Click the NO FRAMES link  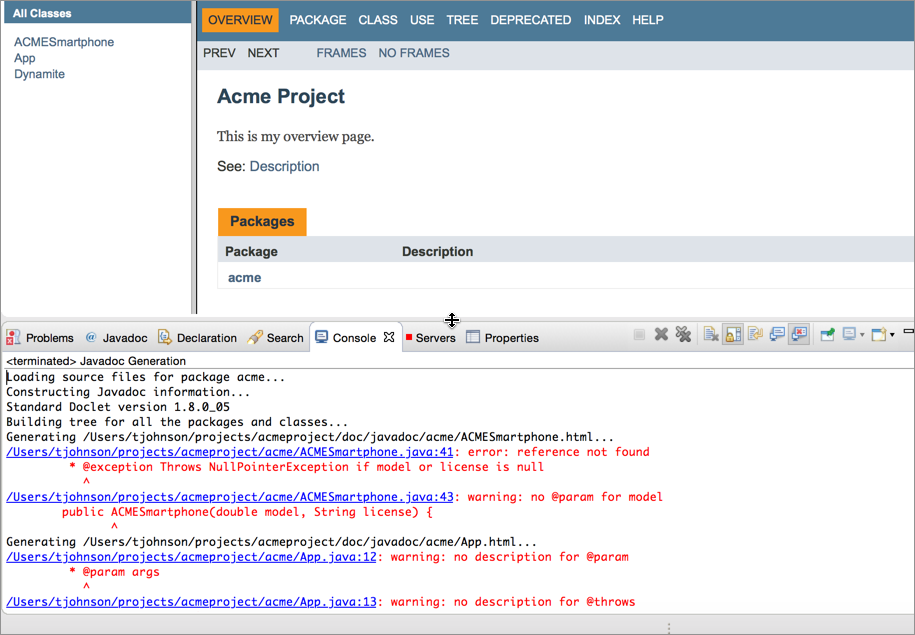click(414, 53)
